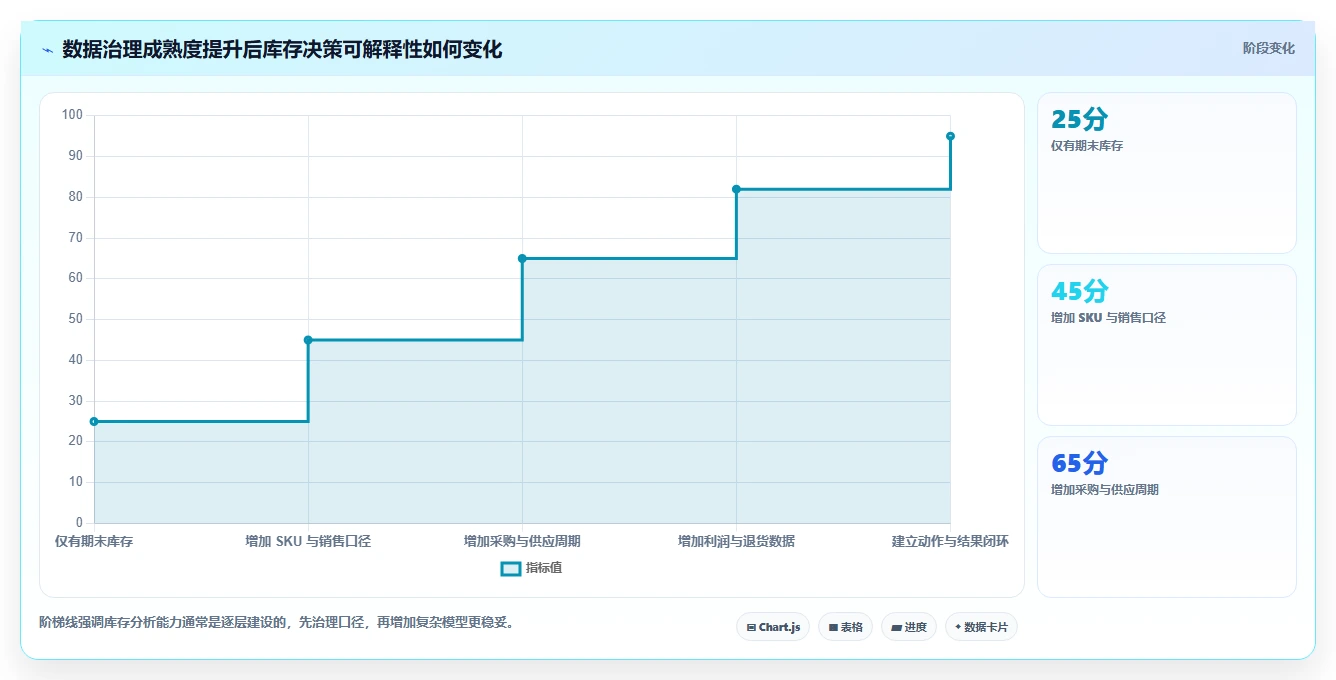Image resolution: width=1336 pixels, height=680 pixels.
Task: Open the 45分 增加 SKU 与销售口径 card
Action: (x=1166, y=345)
